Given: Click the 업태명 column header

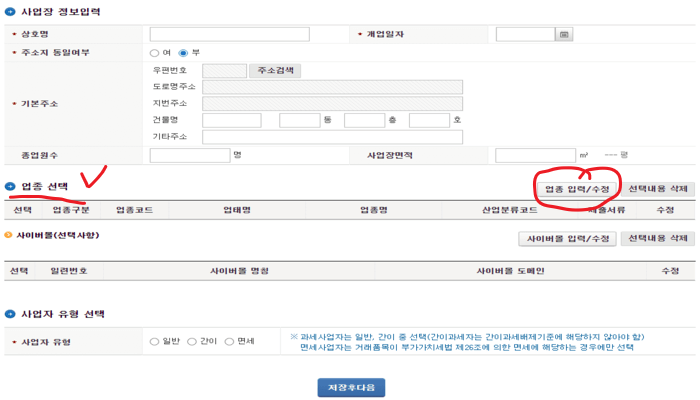Looking at the screenshot, I should (237, 210).
